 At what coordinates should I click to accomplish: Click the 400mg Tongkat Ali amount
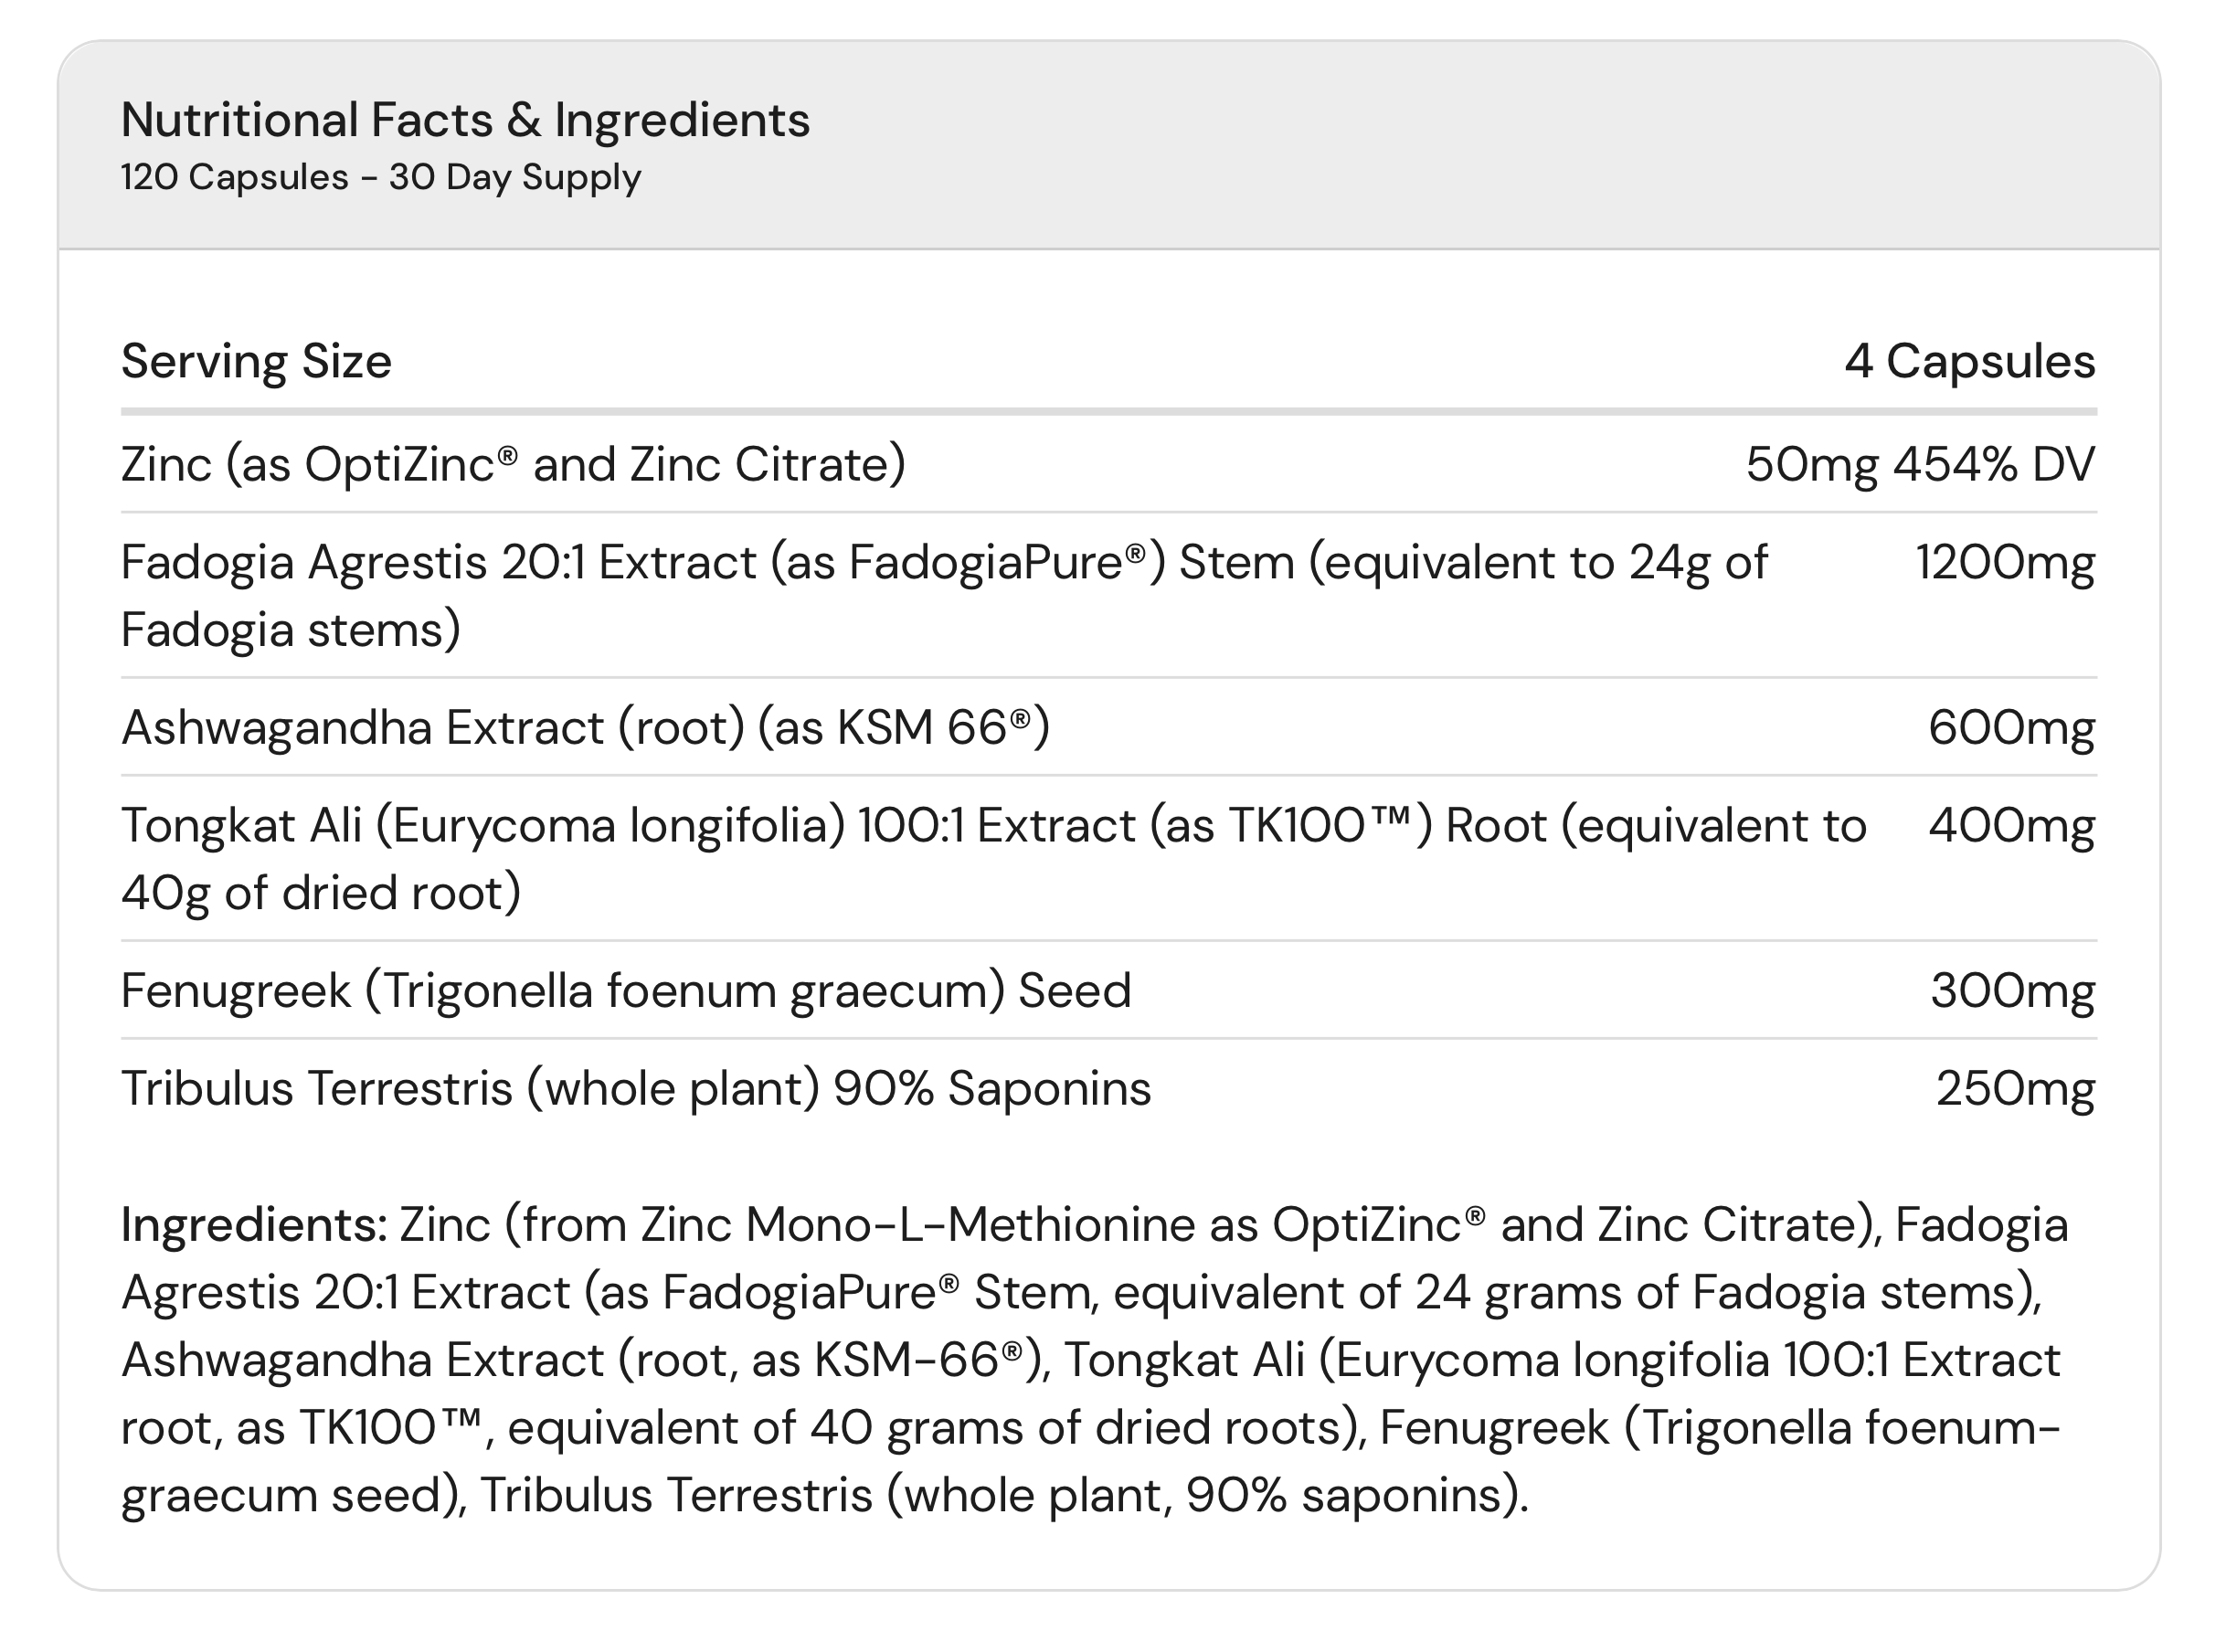[x=2011, y=826]
